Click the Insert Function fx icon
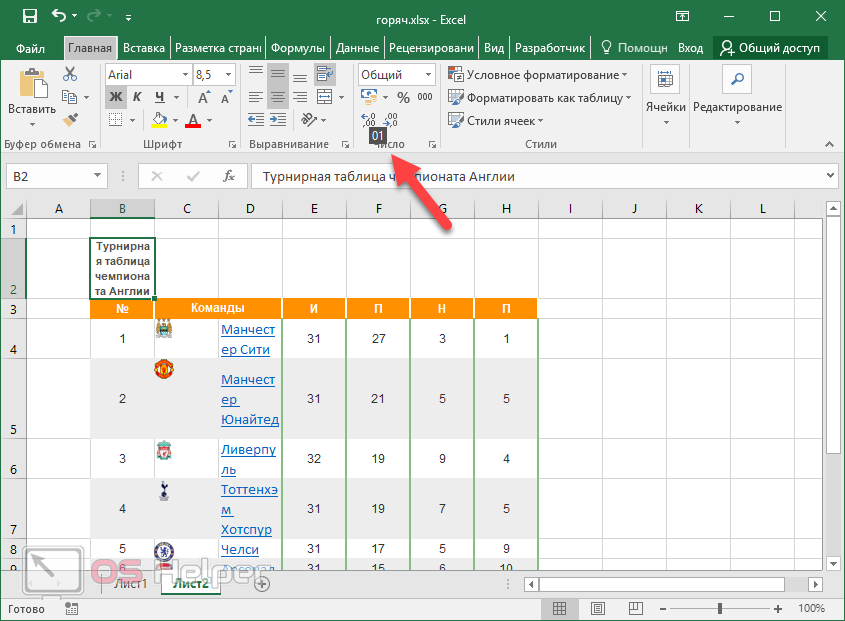This screenshot has height=621, width=845. coord(229,176)
